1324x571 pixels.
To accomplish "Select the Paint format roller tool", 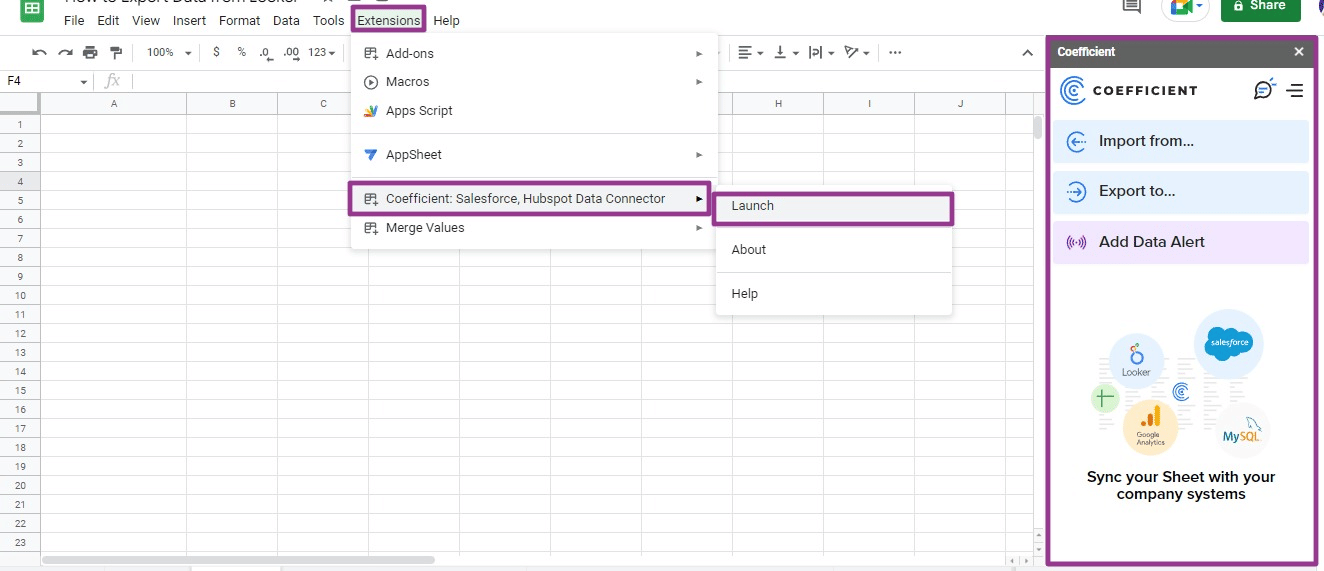I will pyautogui.click(x=116, y=52).
